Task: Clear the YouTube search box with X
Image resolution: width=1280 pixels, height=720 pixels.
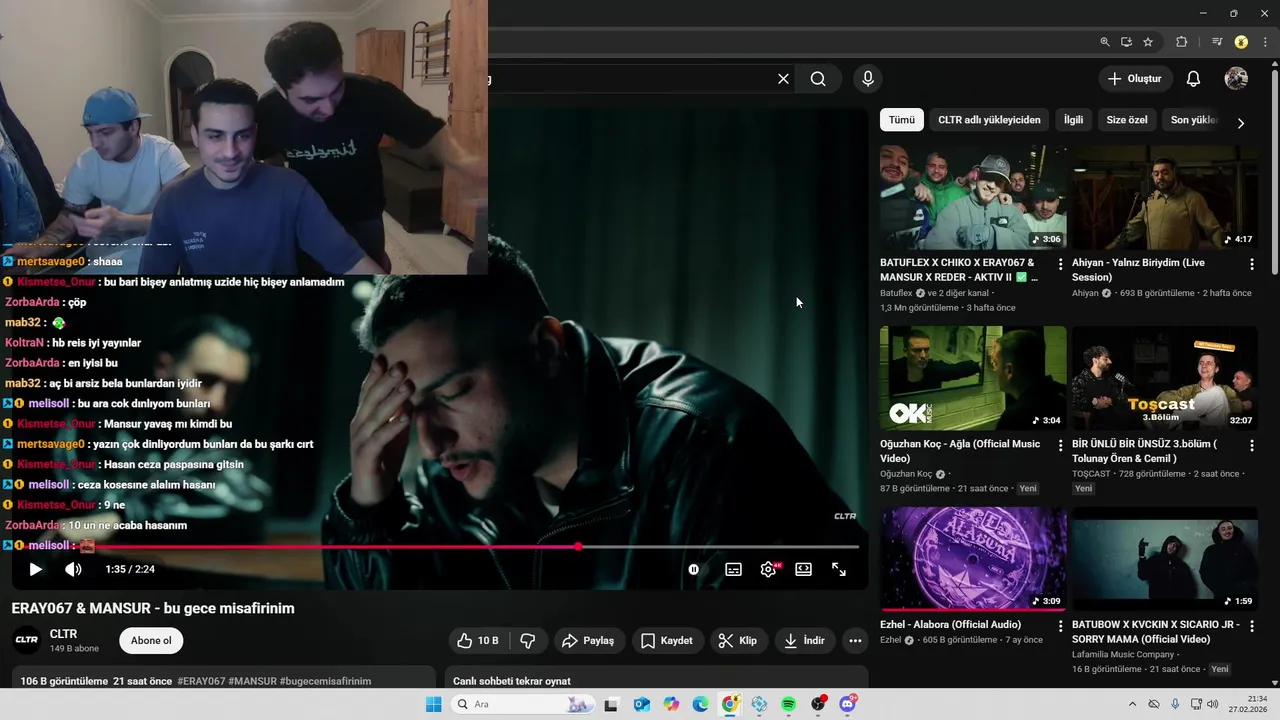Action: [783, 79]
